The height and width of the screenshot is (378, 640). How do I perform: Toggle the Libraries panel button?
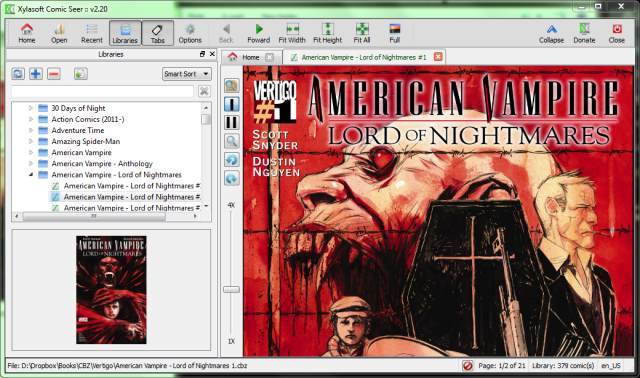pyautogui.click(x=125, y=33)
